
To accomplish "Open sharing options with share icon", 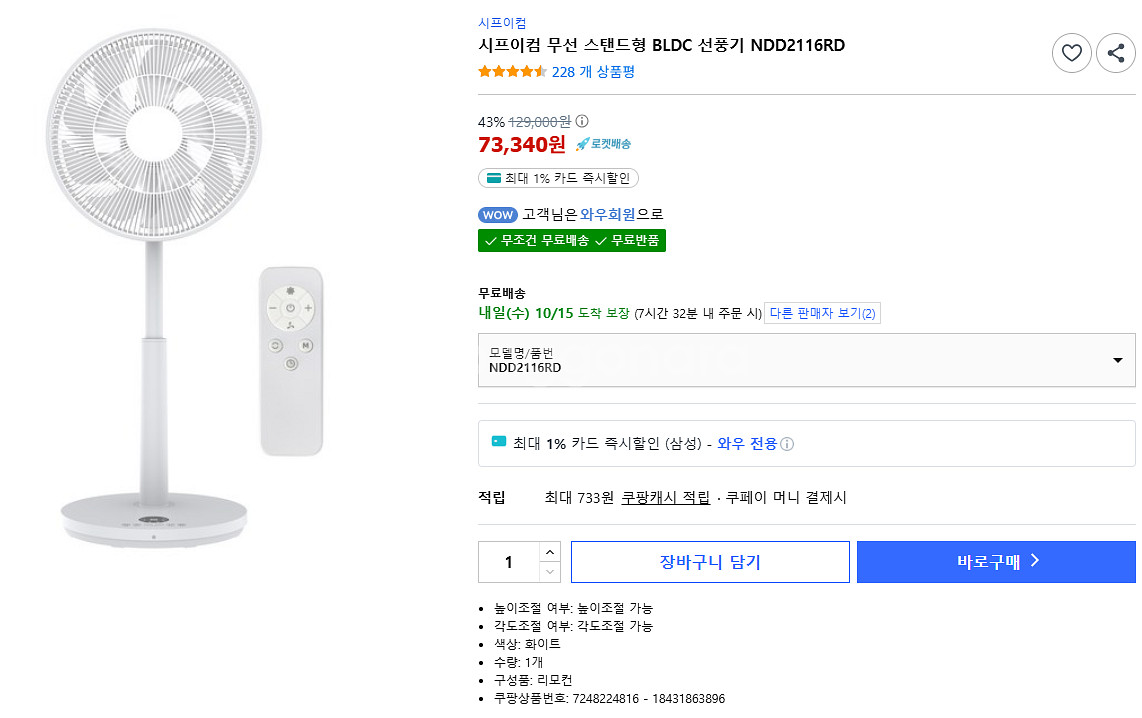I will [1115, 53].
